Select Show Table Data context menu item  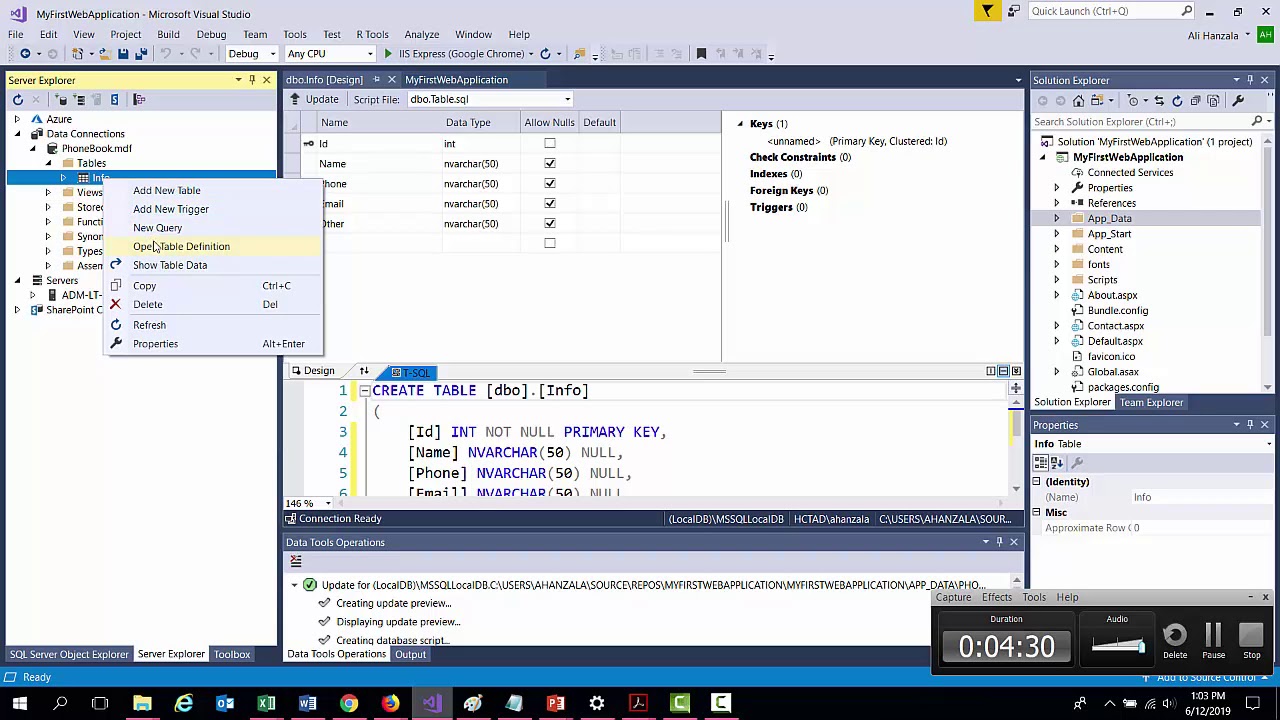click(x=213, y=266)
